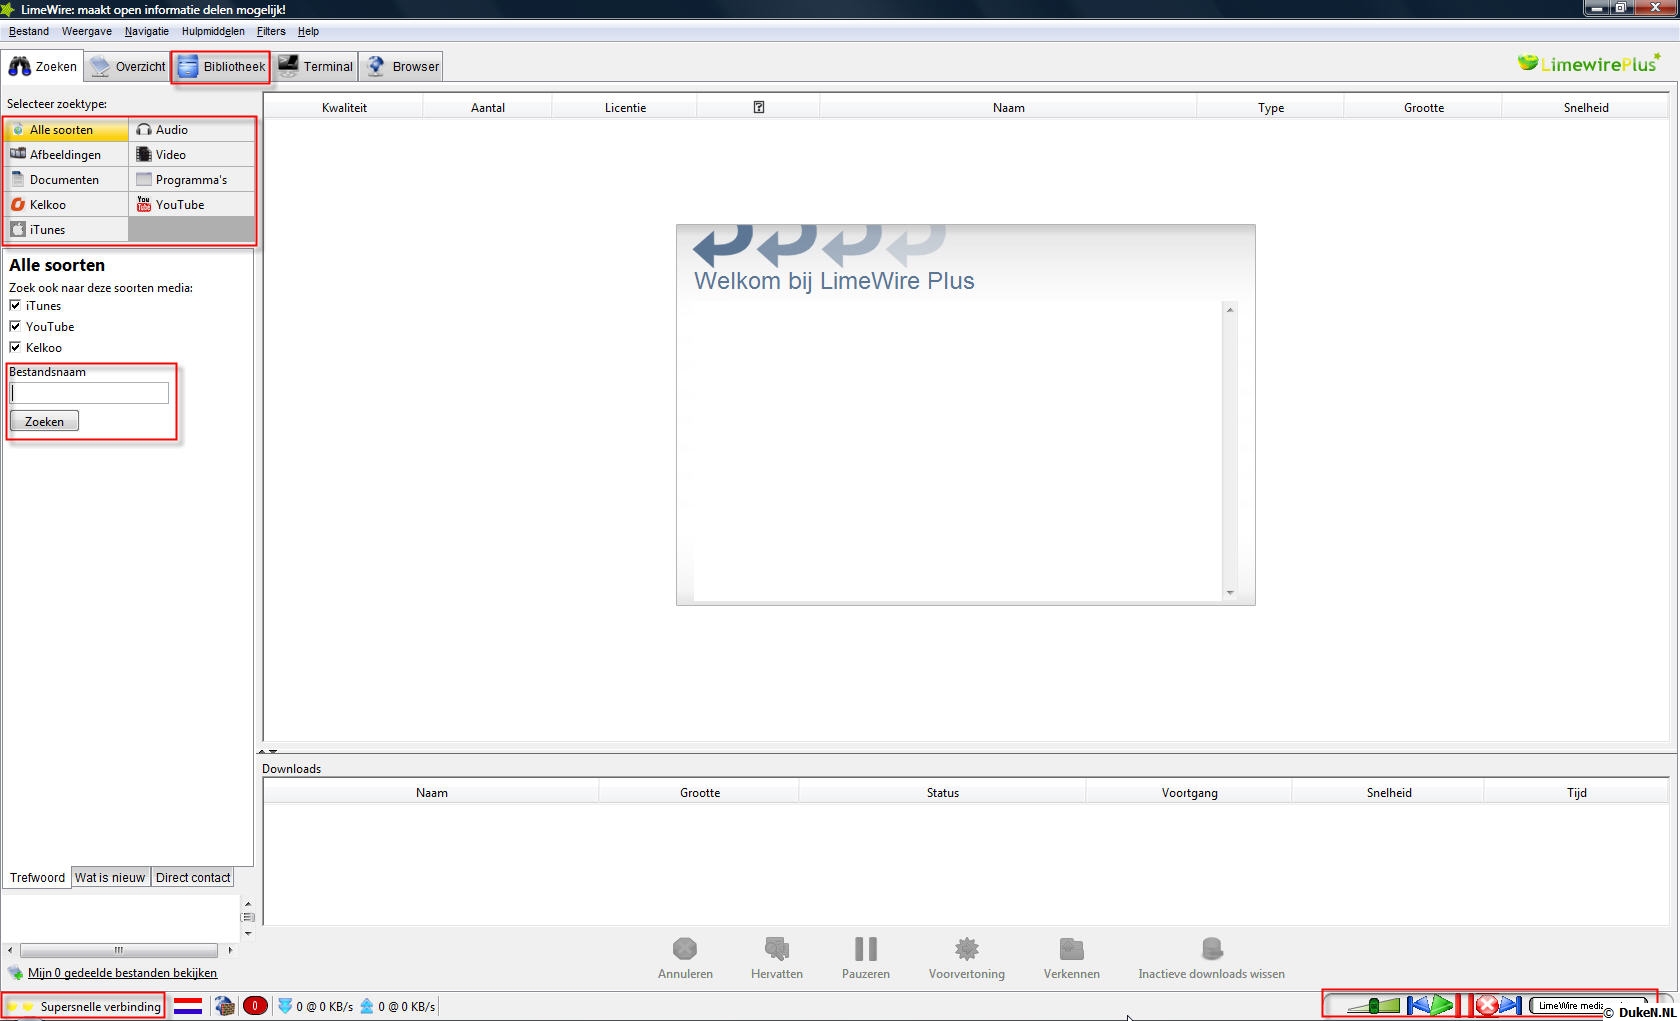Viewport: 1680px width, 1021px height.
Task: Sort results by Snelheid column
Action: 1586,107
